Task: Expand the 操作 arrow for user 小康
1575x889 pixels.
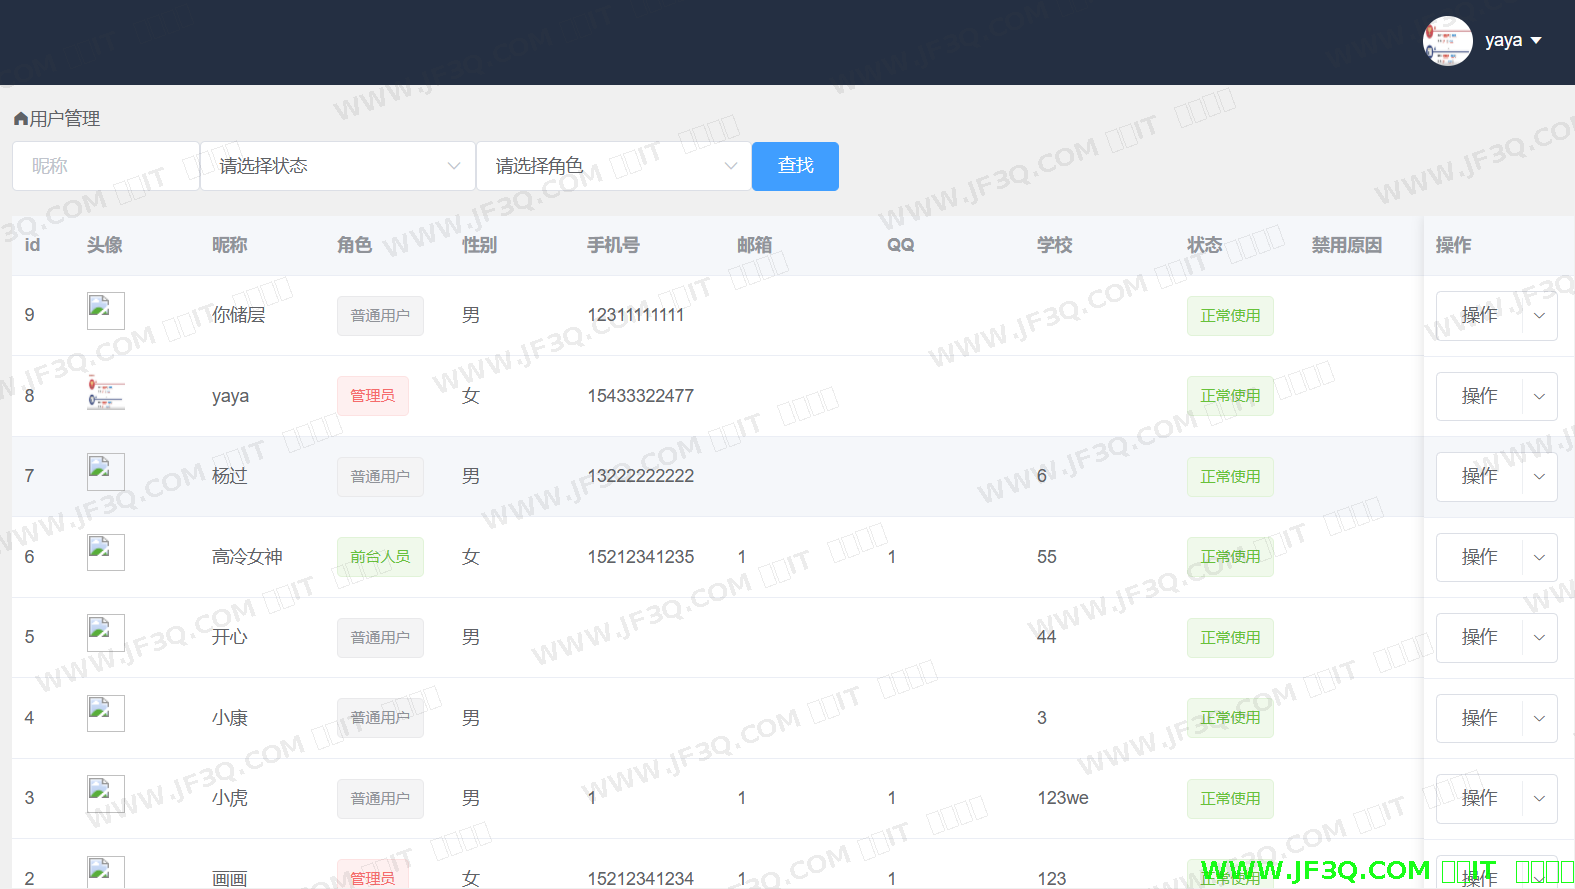Action: pos(1539,718)
